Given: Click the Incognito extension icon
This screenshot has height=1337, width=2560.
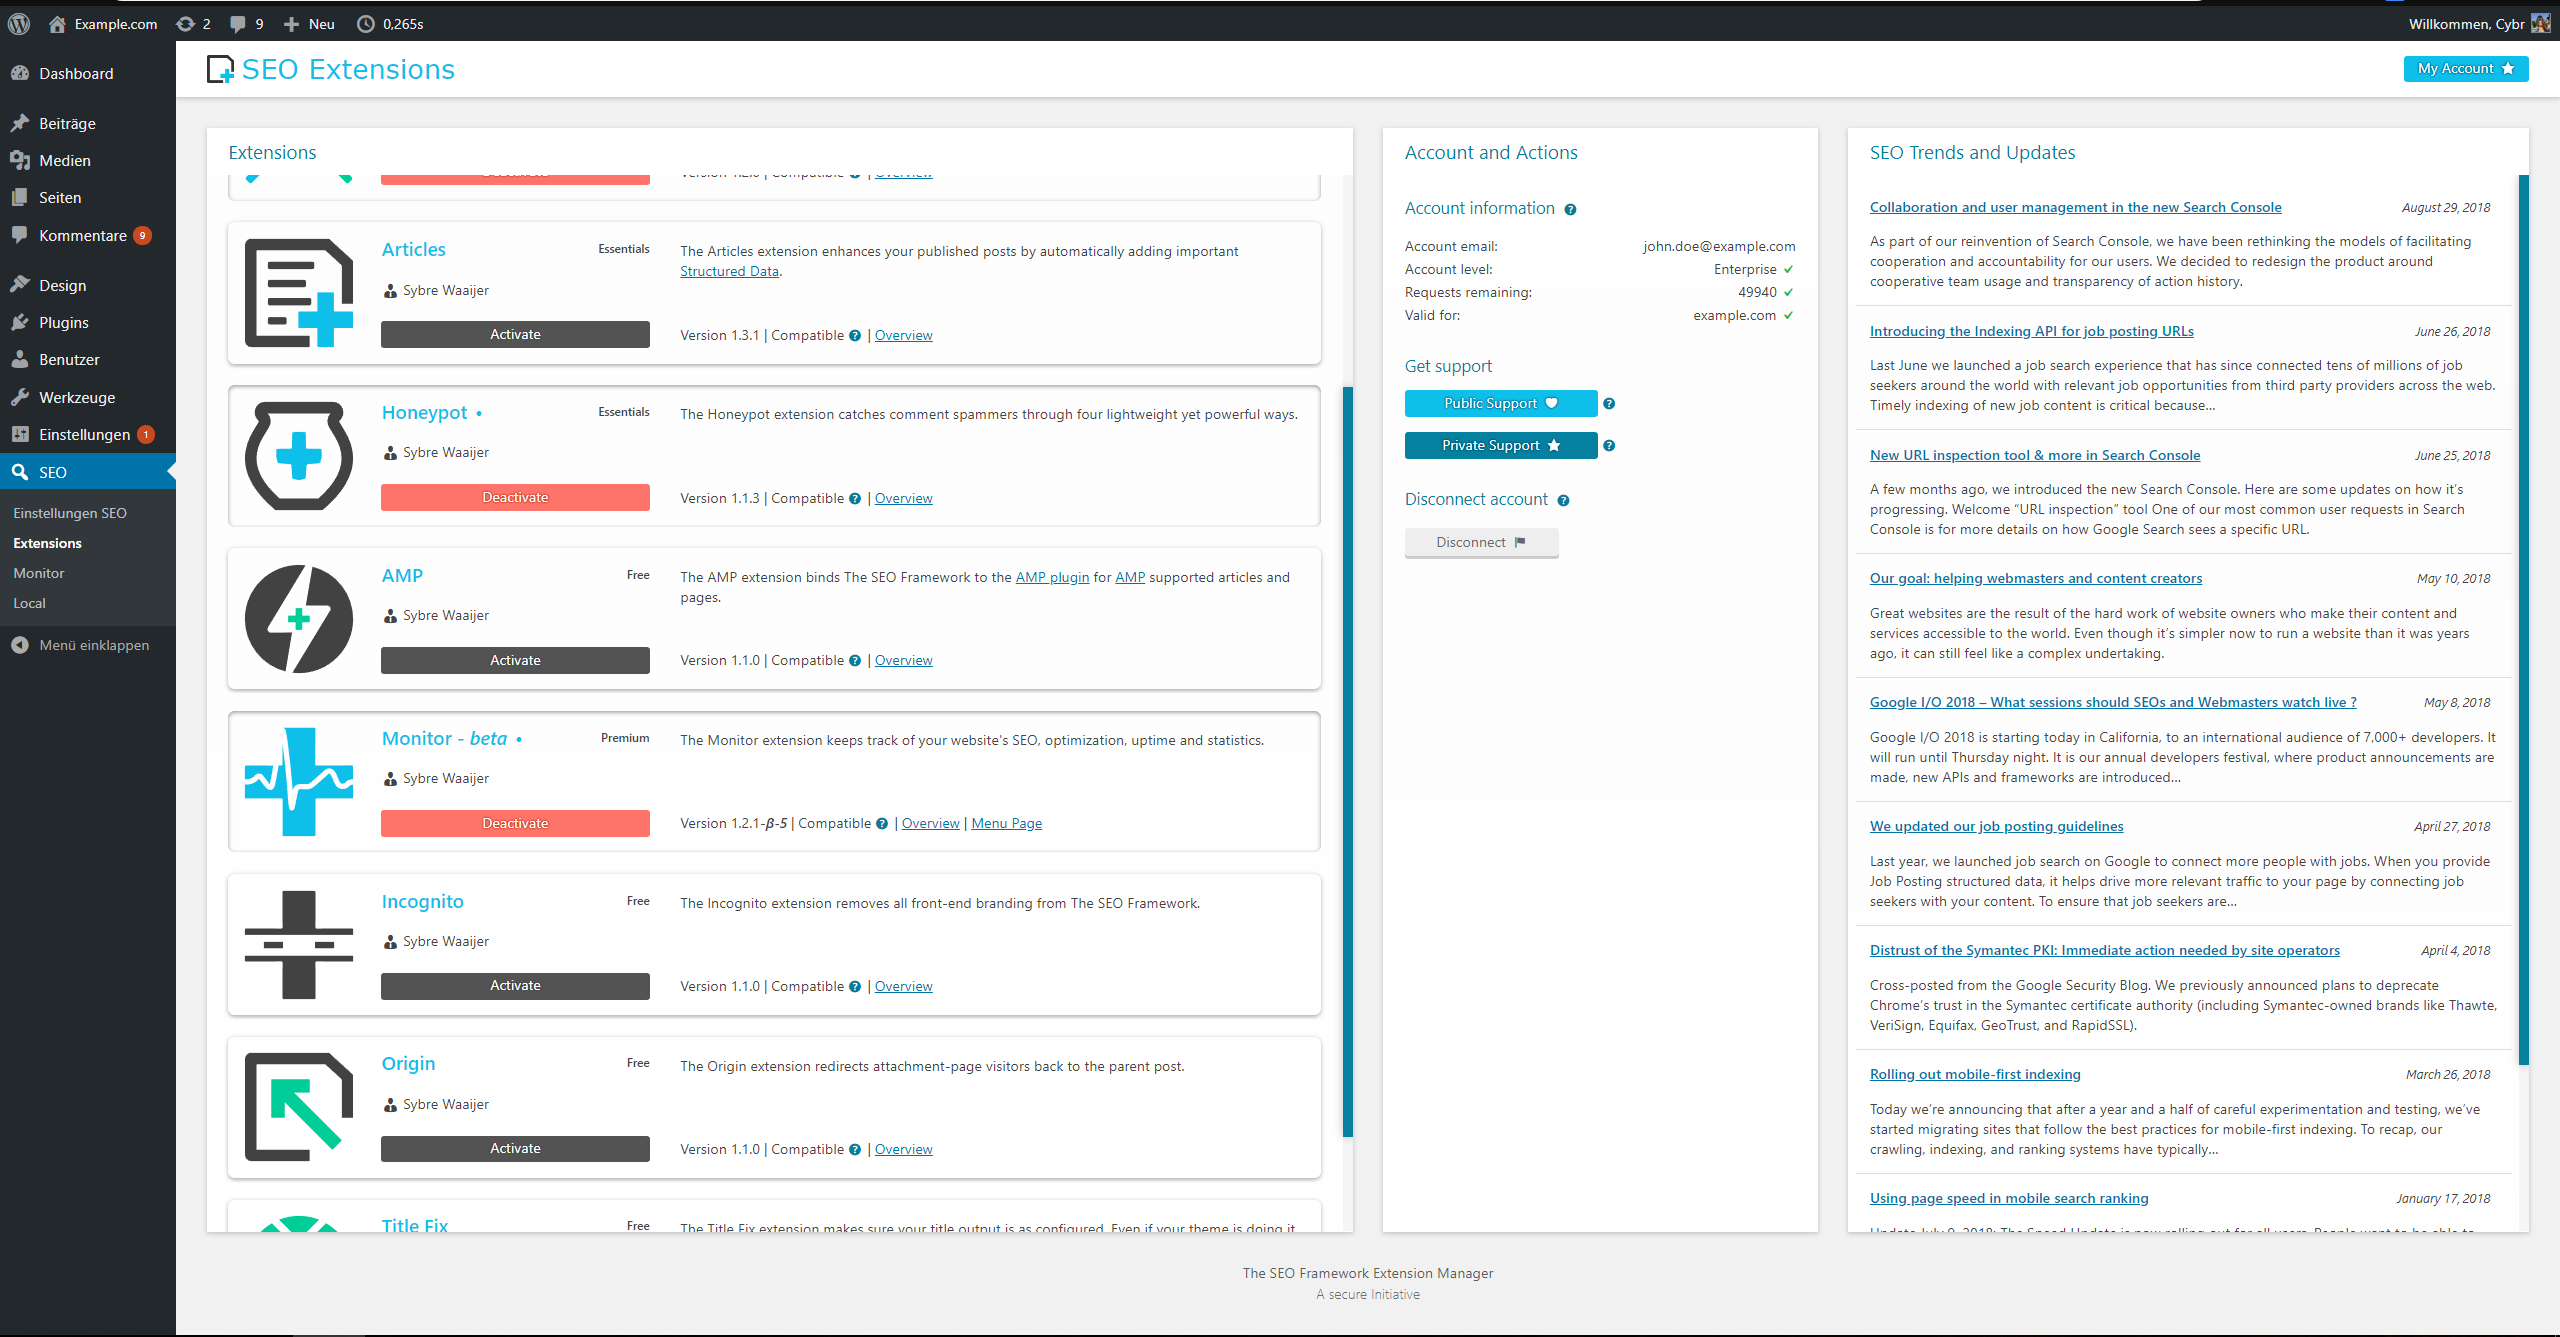Looking at the screenshot, I should [299, 945].
